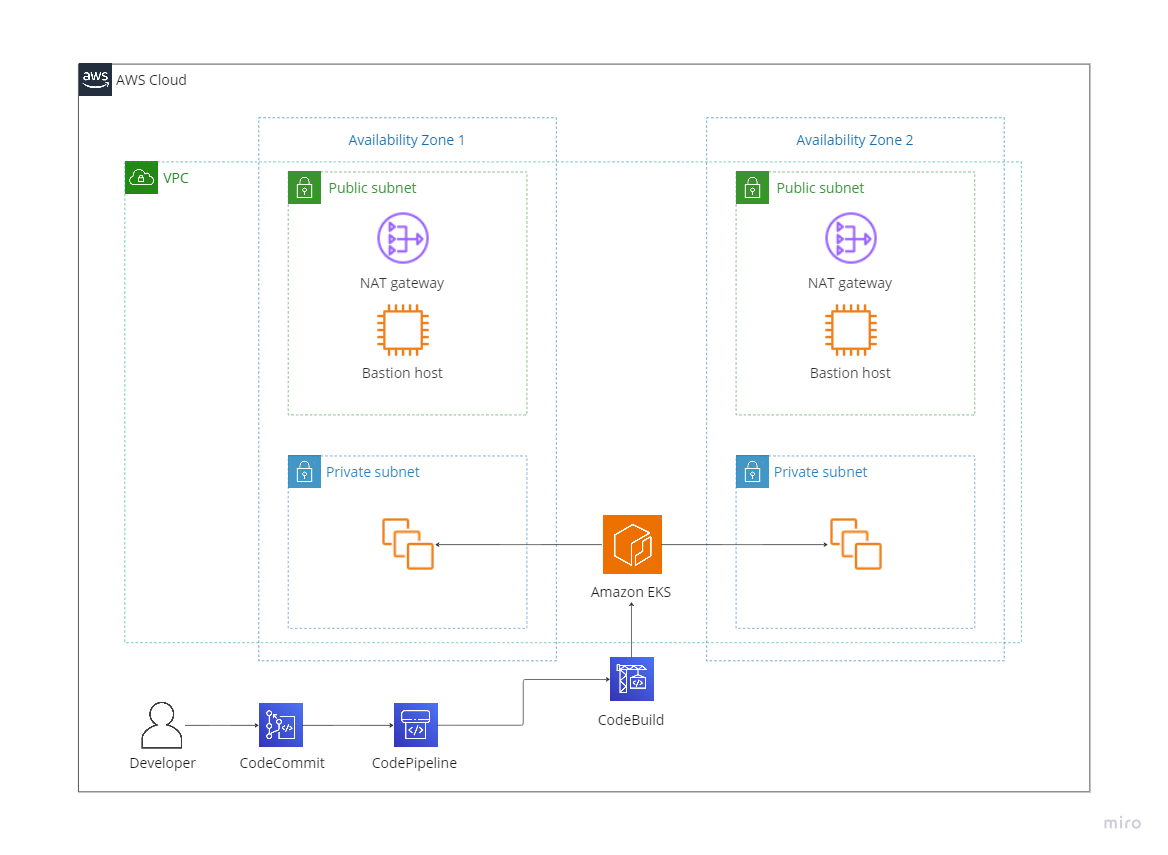
Task: Click the CodeBuild text label
Action: click(631, 720)
